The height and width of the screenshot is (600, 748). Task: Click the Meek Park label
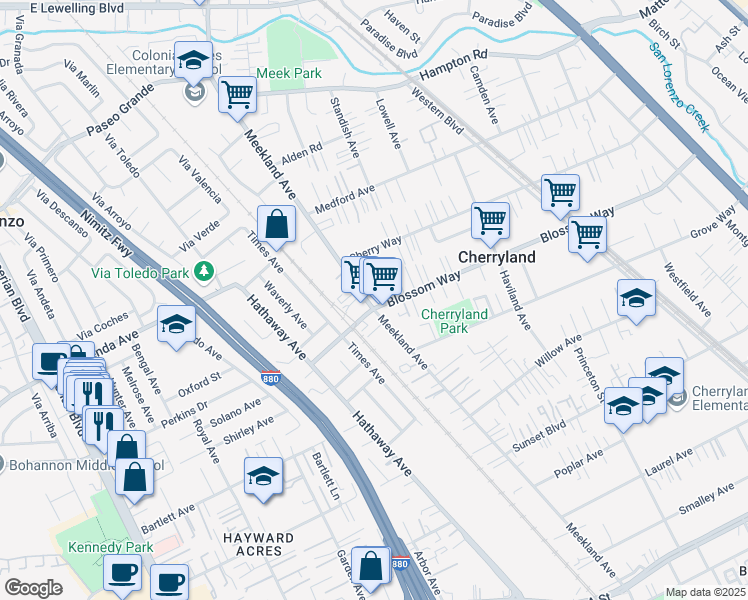pos(289,73)
